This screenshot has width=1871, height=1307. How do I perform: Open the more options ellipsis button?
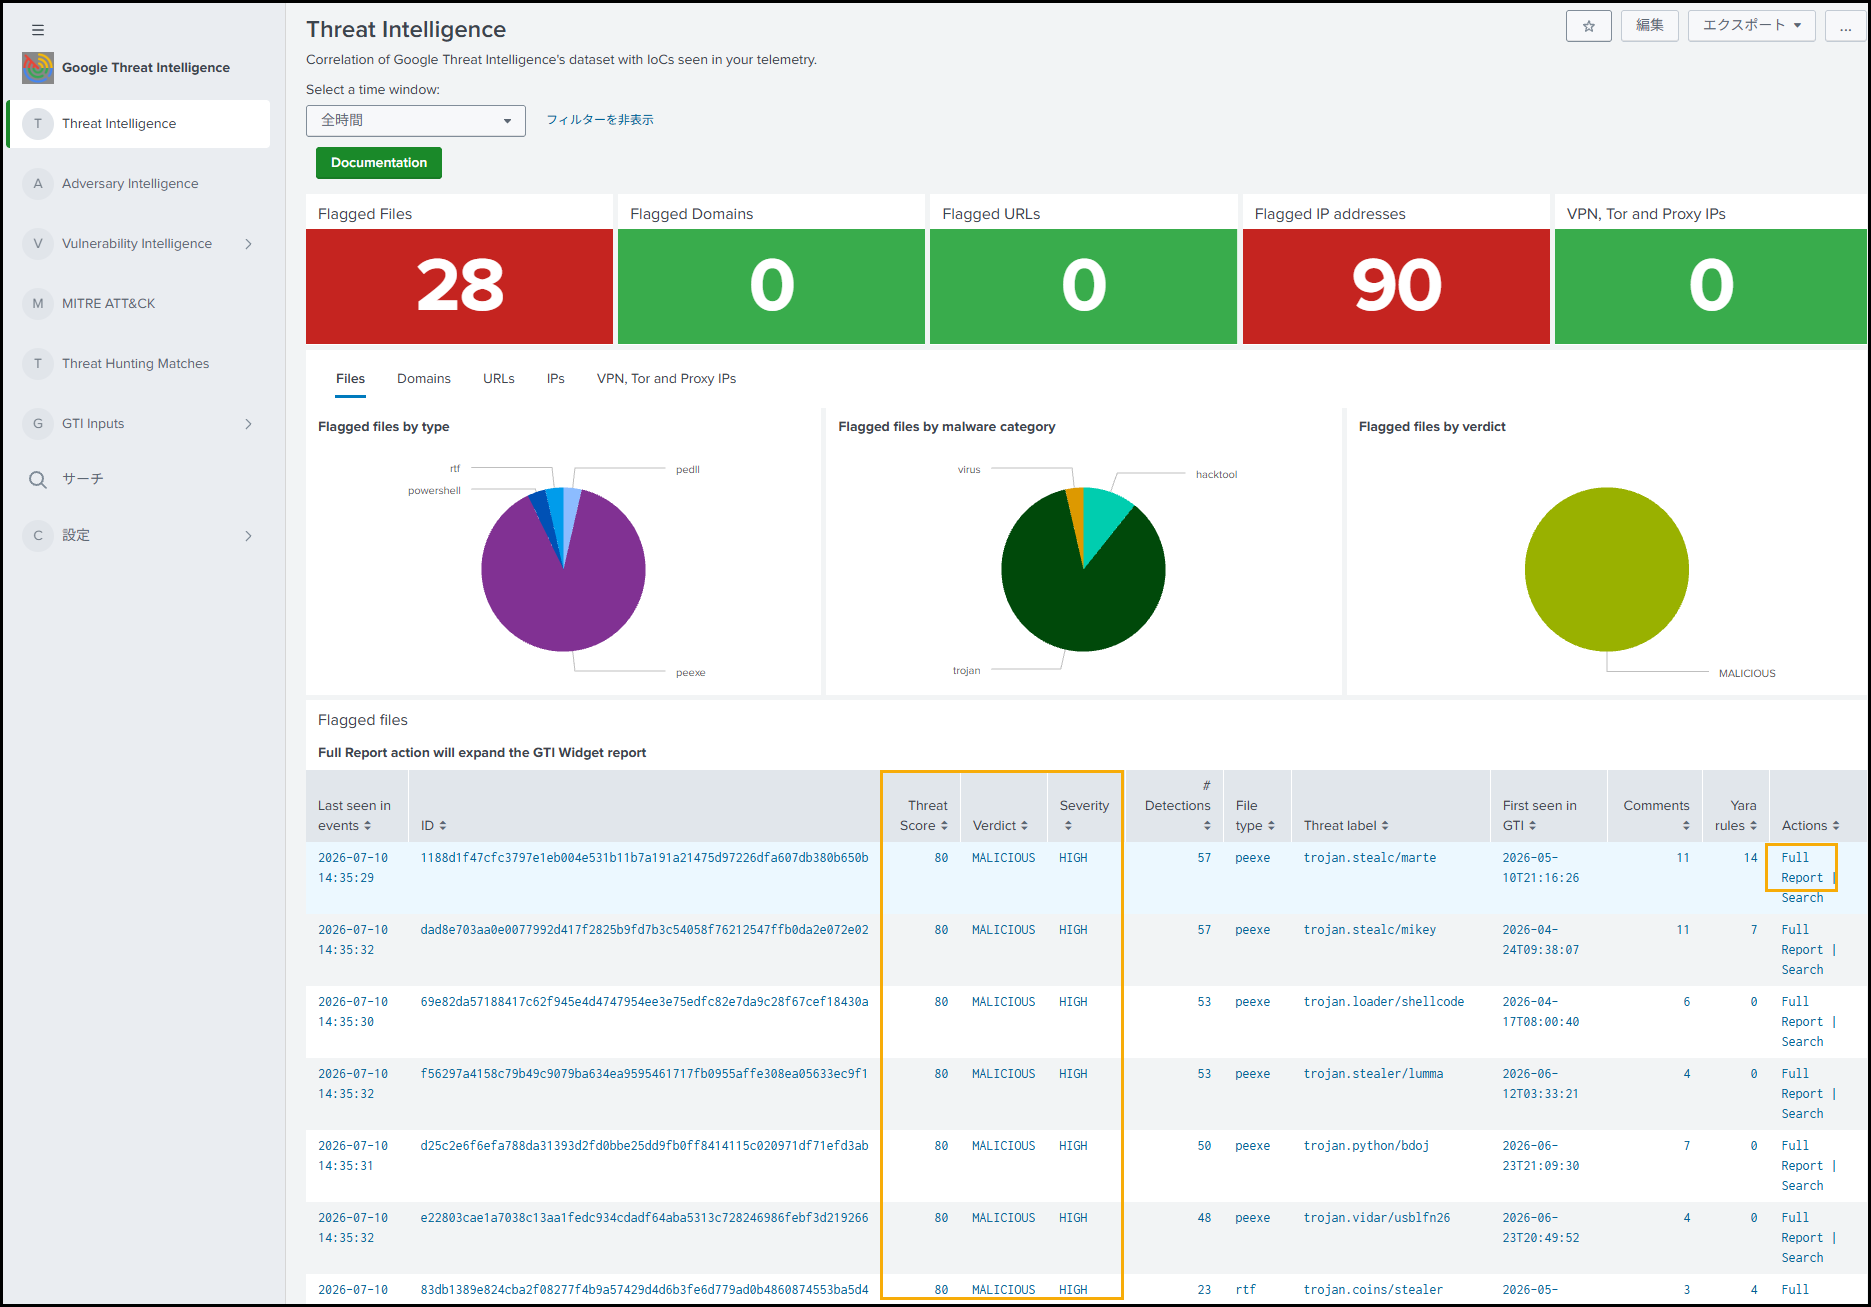click(x=1845, y=26)
